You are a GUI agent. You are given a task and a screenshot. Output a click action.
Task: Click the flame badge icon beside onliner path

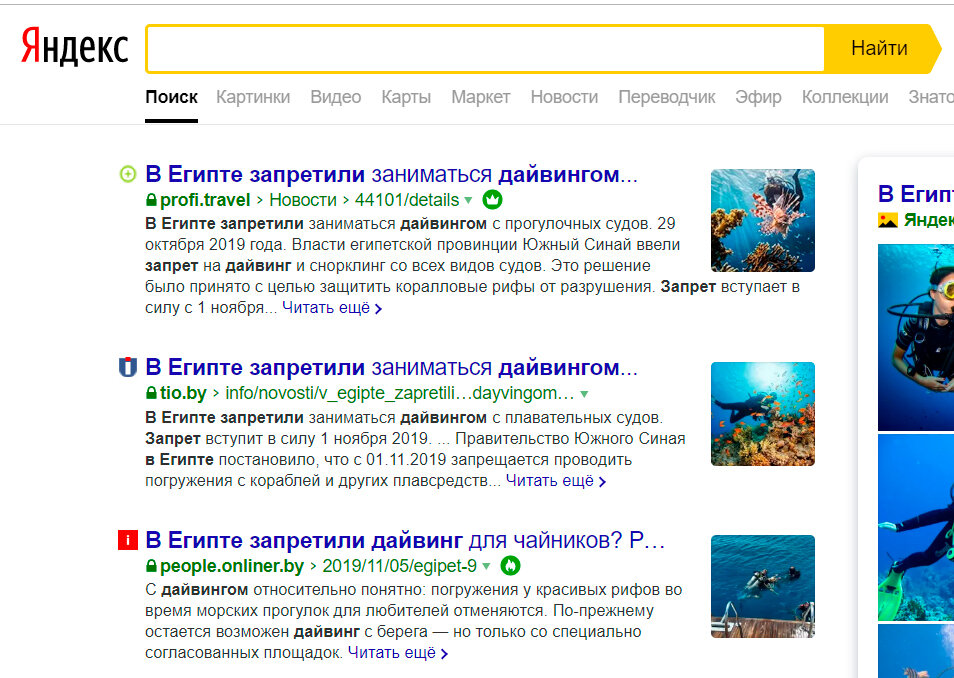pyautogui.click(x=510, y=566)
